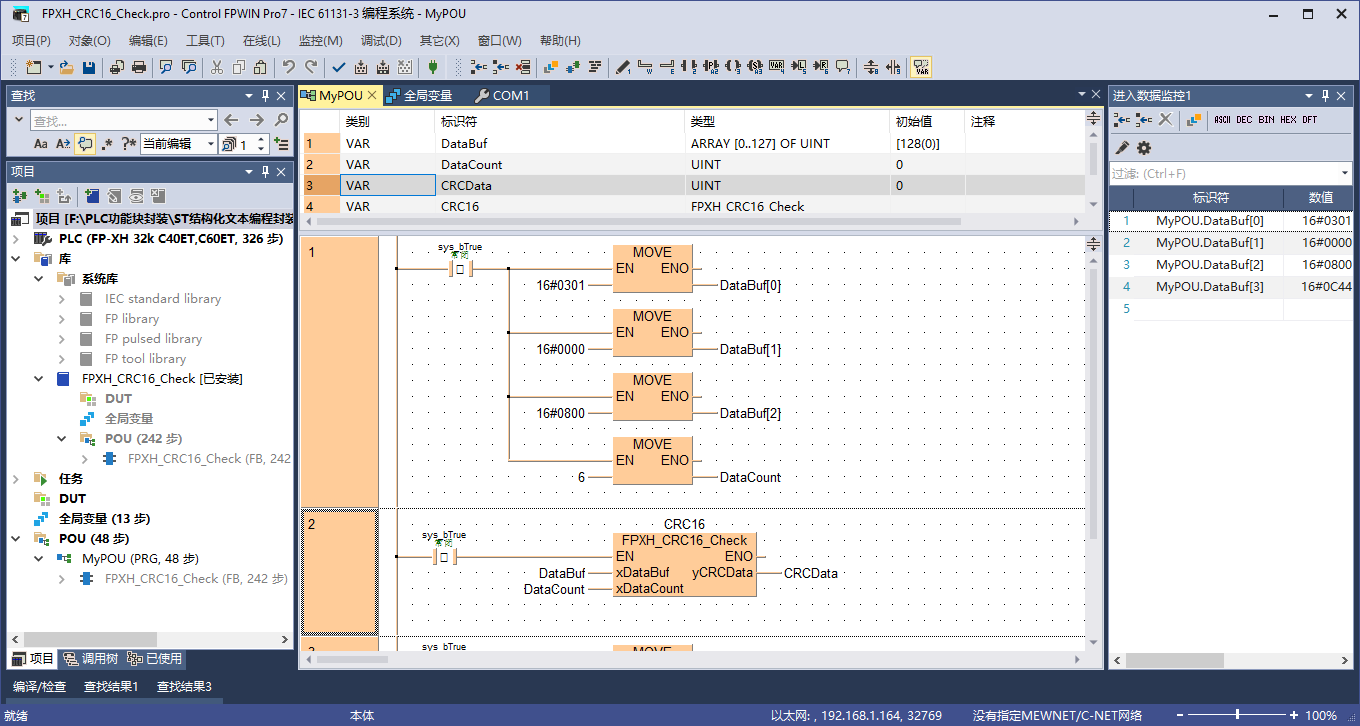Open the 查找结果1 bottom panel
The width and height of the screenshot is (1360, 726).
click(111, 687)
